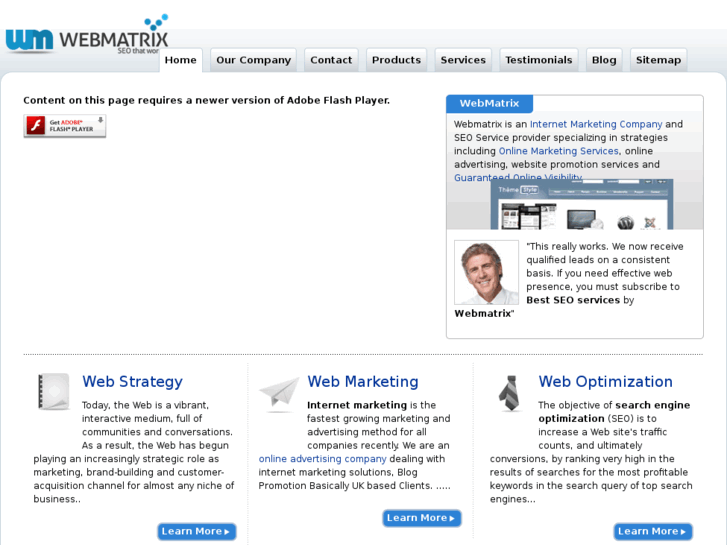The width and height of the screenshot is (727, 545).
Task: Go to the Contact tab
Action: click(331, 60)
